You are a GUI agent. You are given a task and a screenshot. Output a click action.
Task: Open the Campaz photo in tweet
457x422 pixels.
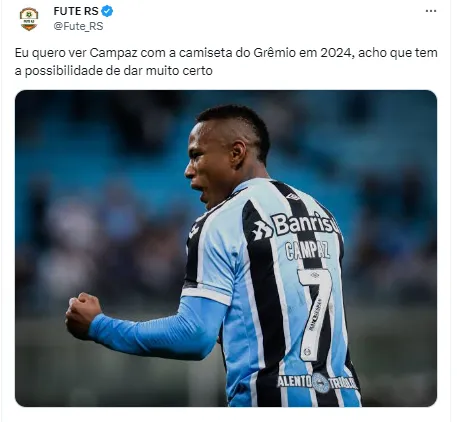pyautogui.click(x=226, y=248)
